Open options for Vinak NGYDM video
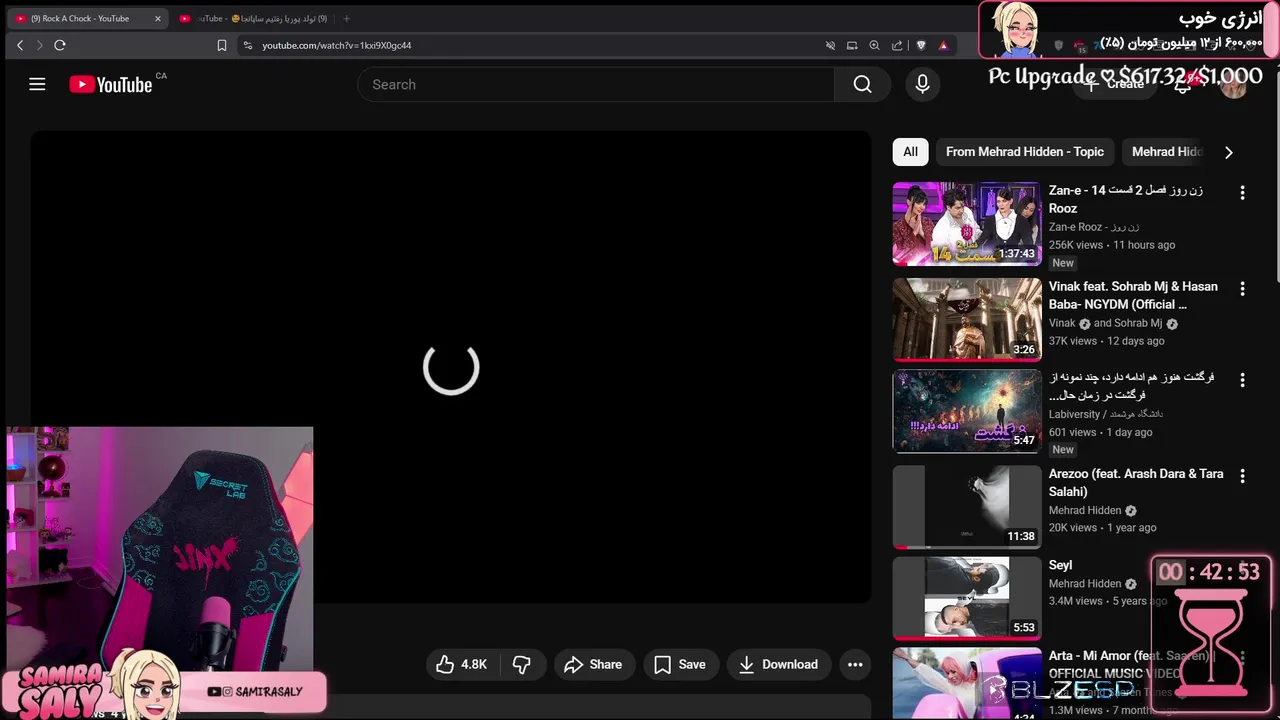 (1242, 289)
